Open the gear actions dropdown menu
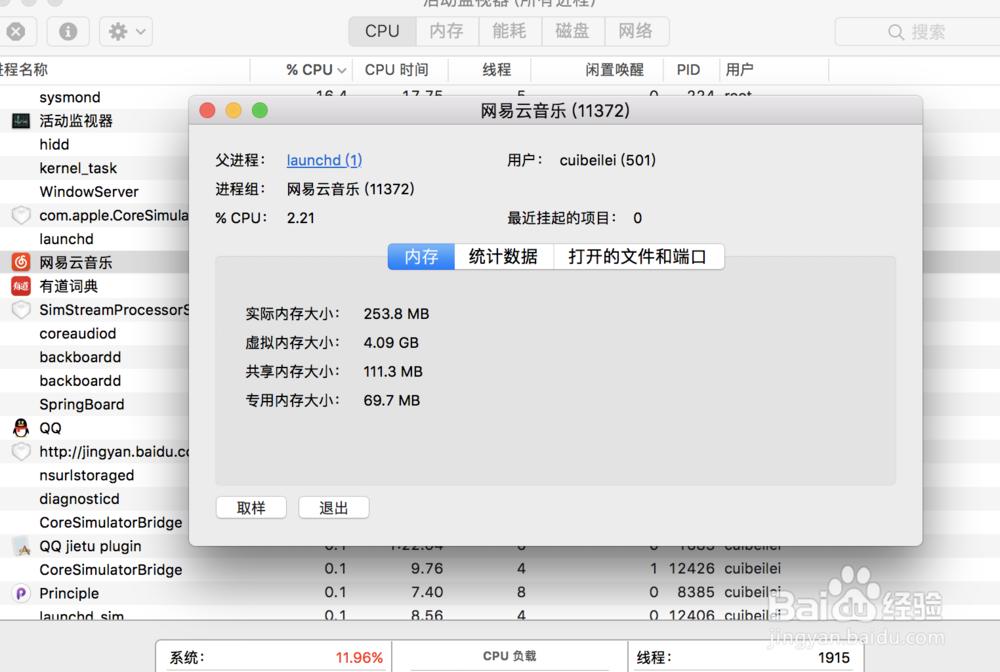The image size is (1000, 672). (x=126, y=31)
